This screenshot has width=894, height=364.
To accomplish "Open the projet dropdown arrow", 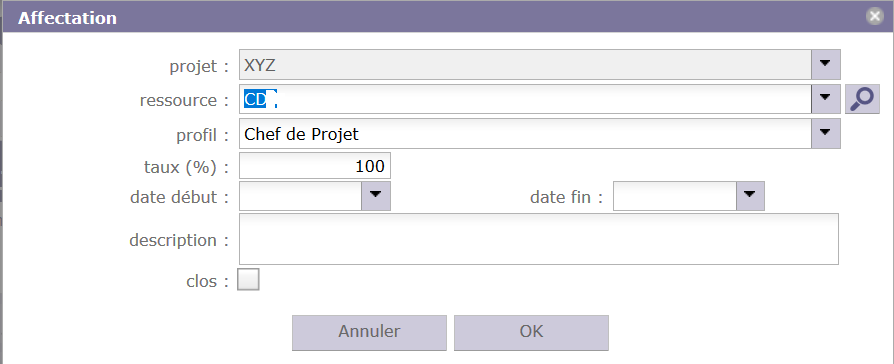I will tap(826, 64).
